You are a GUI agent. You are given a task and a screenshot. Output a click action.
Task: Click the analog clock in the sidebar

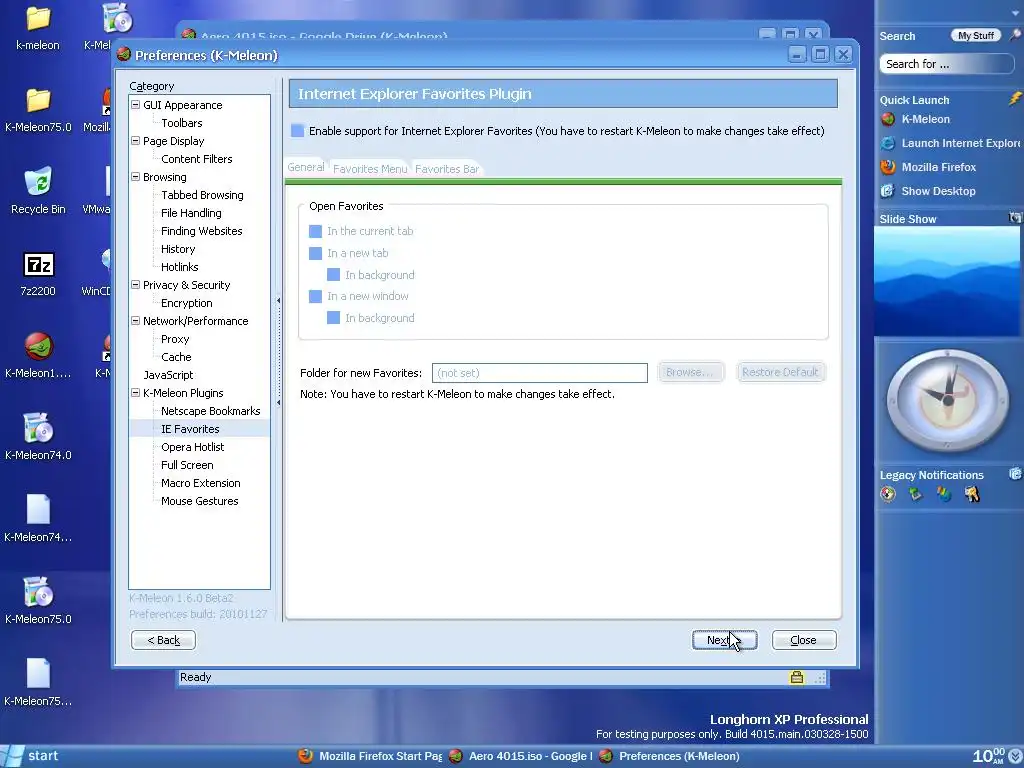[948, 400]
